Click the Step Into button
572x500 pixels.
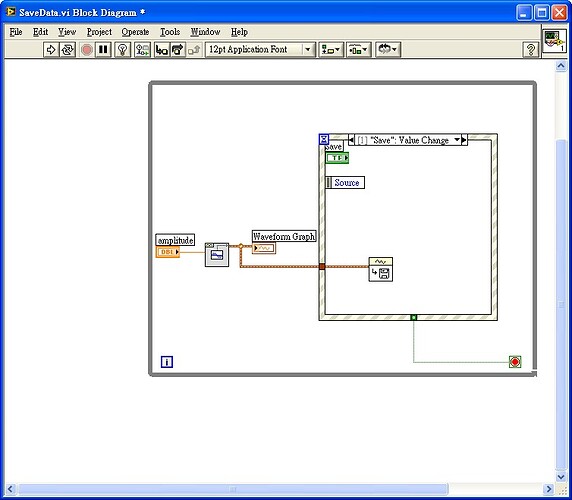[x=162, y=50]
